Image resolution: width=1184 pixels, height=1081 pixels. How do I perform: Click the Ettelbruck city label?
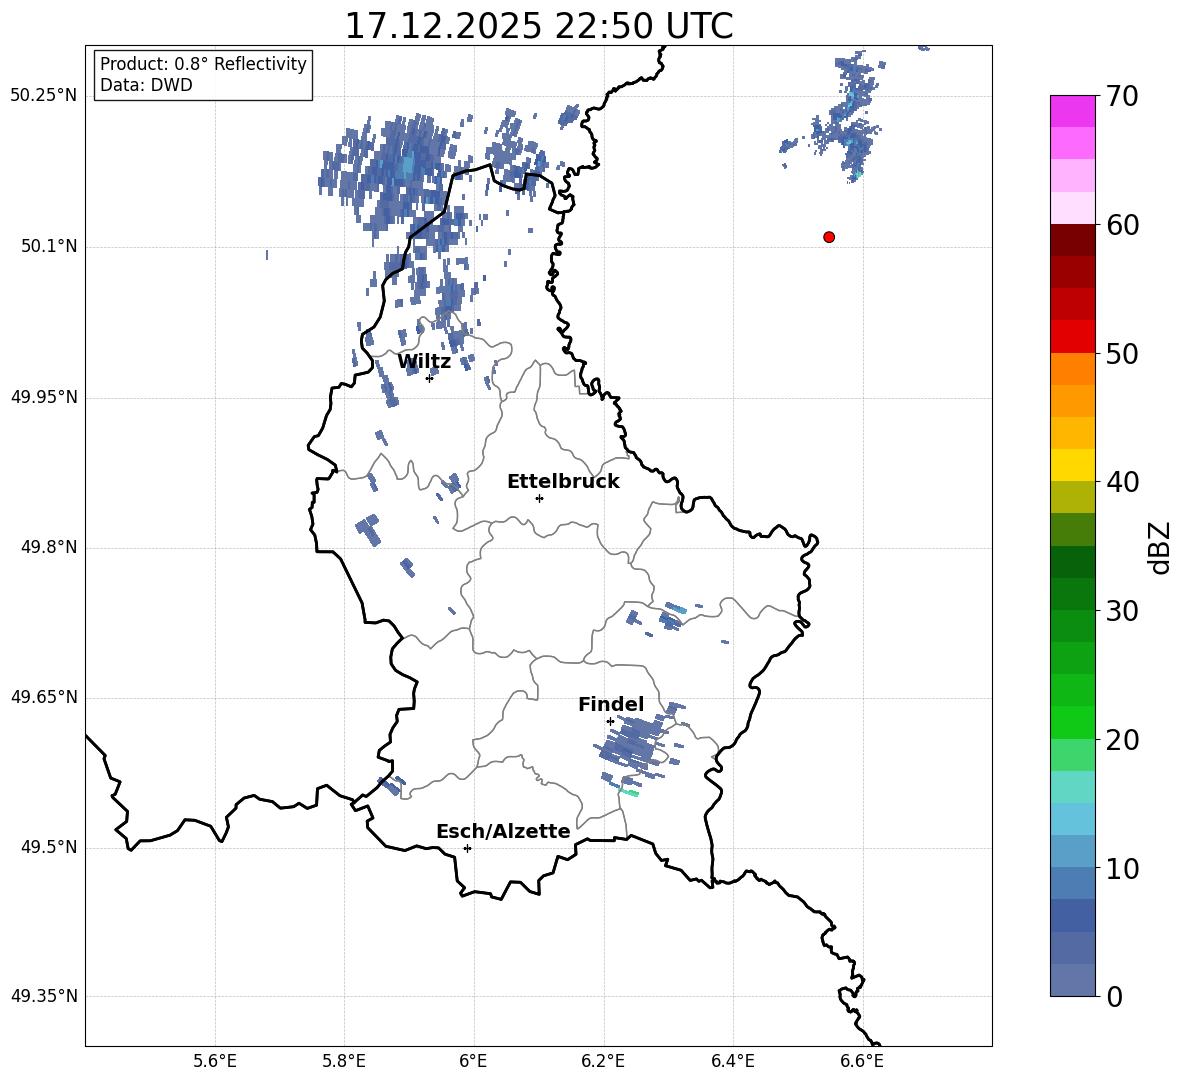point(563,482)
